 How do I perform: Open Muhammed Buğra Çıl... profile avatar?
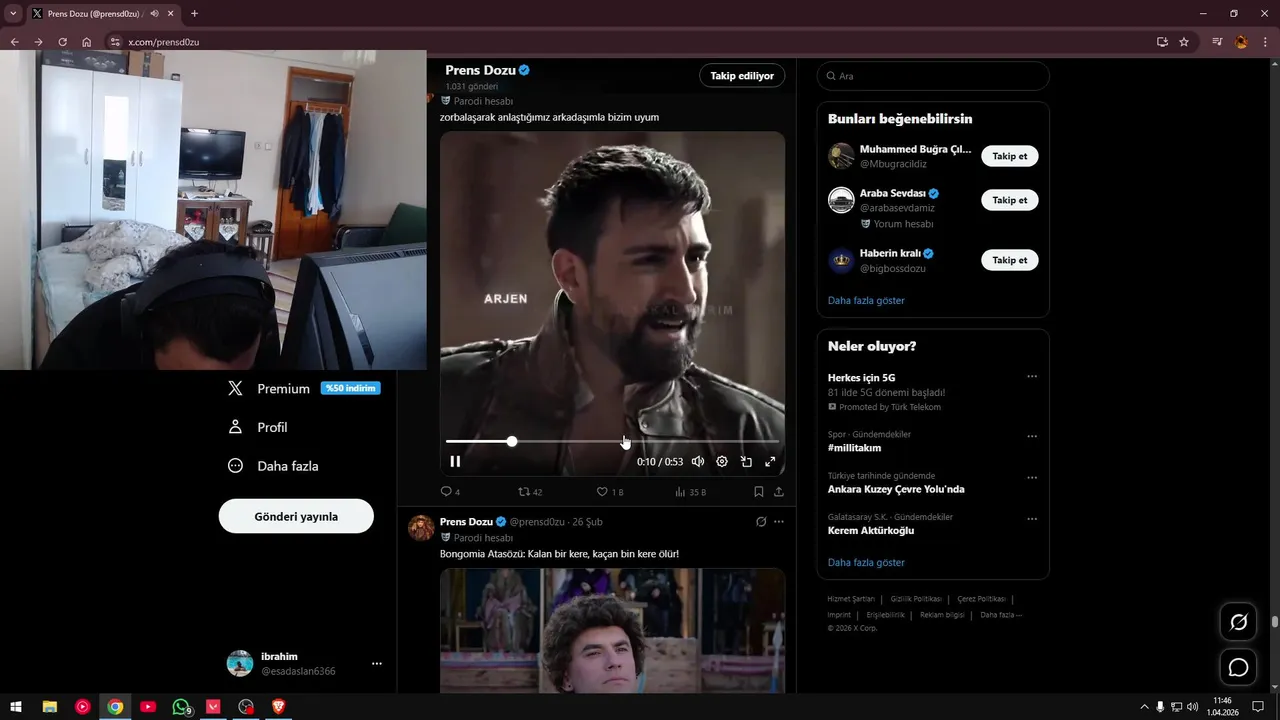(841, 156)
